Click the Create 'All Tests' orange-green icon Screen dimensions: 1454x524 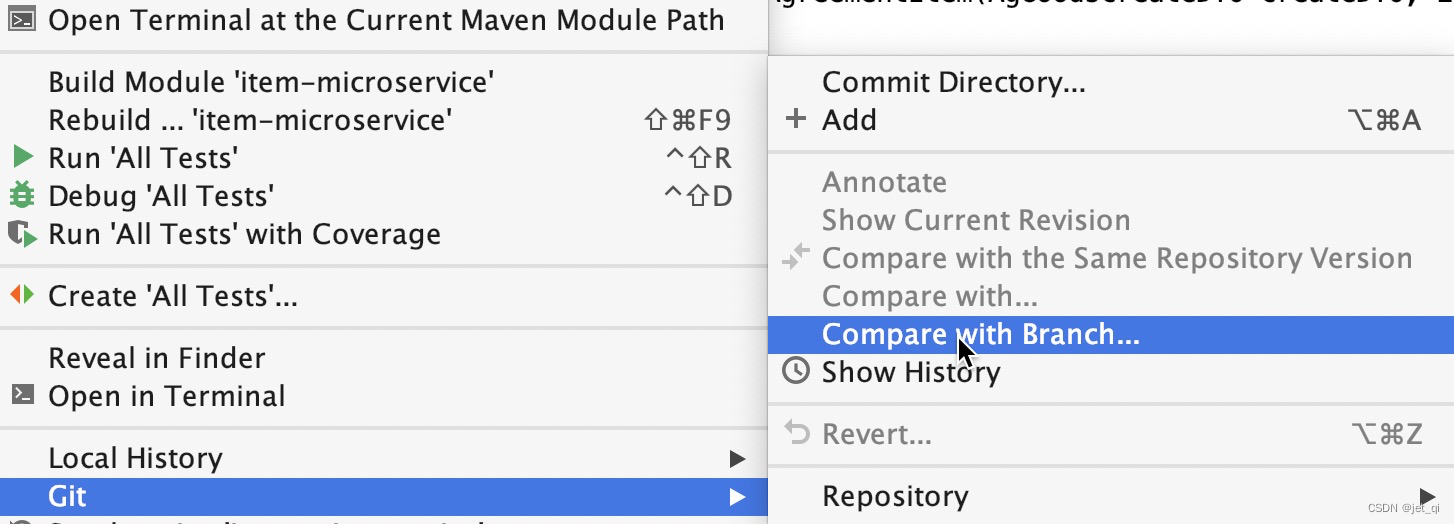tap(22, 295)
